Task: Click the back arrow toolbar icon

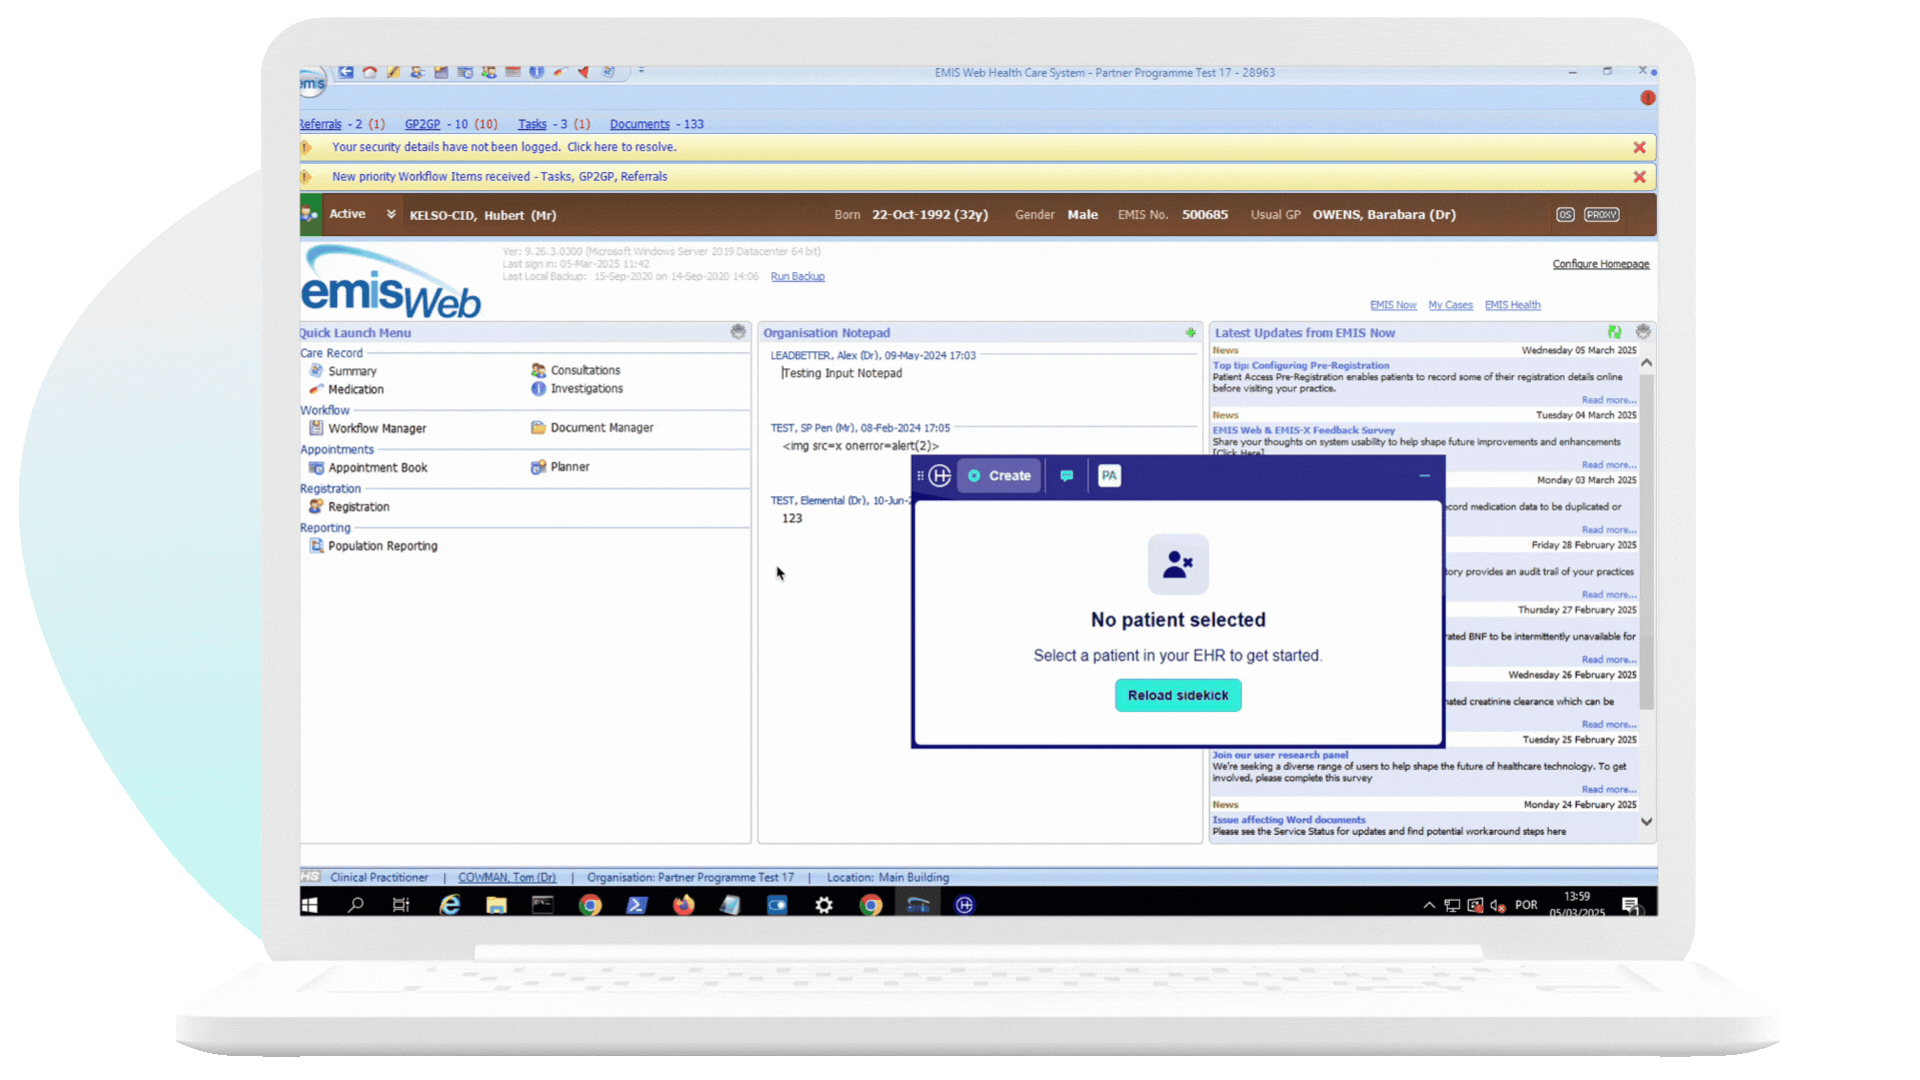Action: [346, 72]
